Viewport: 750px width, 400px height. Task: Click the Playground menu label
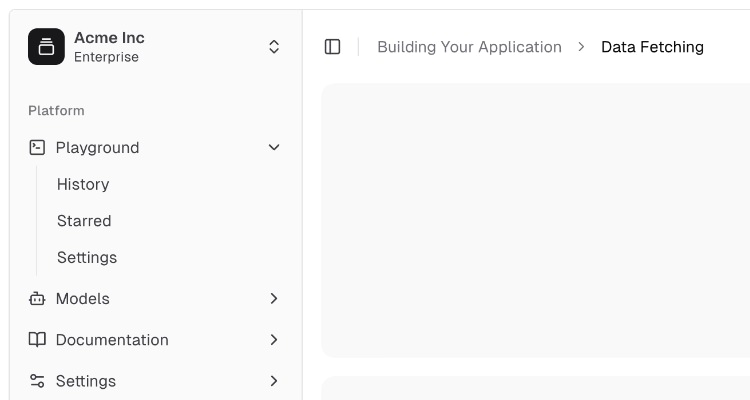pos(98,147)
